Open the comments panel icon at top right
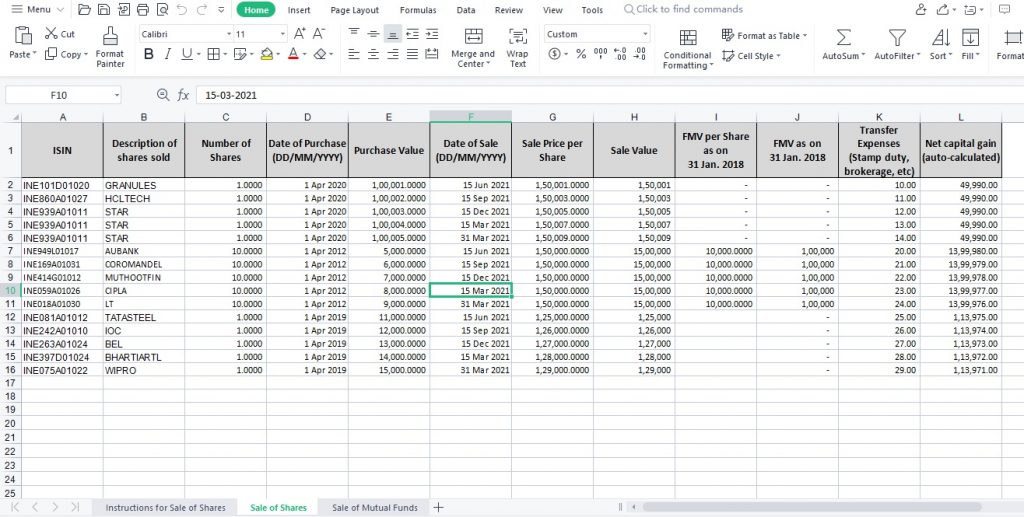 pyautogui.click(x=1004, y=10)
